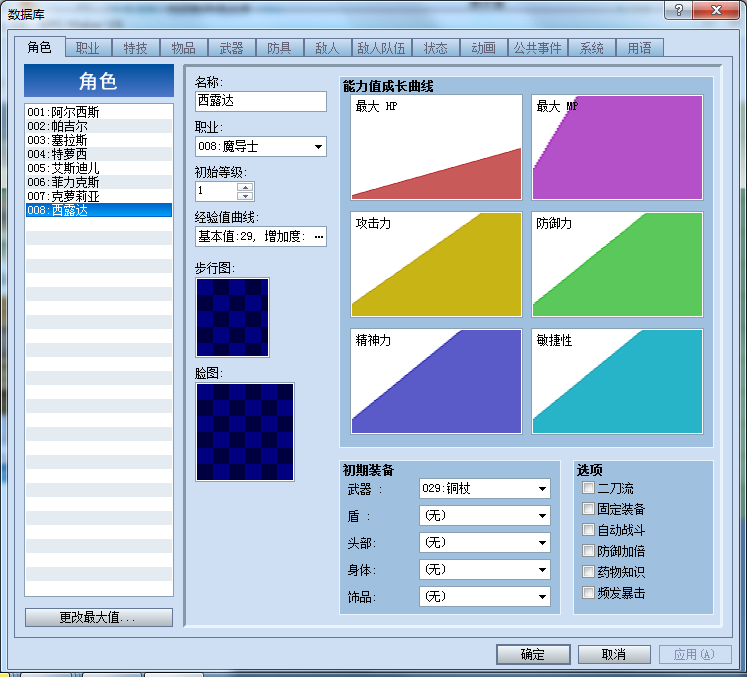Enable the 防御加倍 checkbox
Viewport: 747px width, 677px height.
click(588, 551)
